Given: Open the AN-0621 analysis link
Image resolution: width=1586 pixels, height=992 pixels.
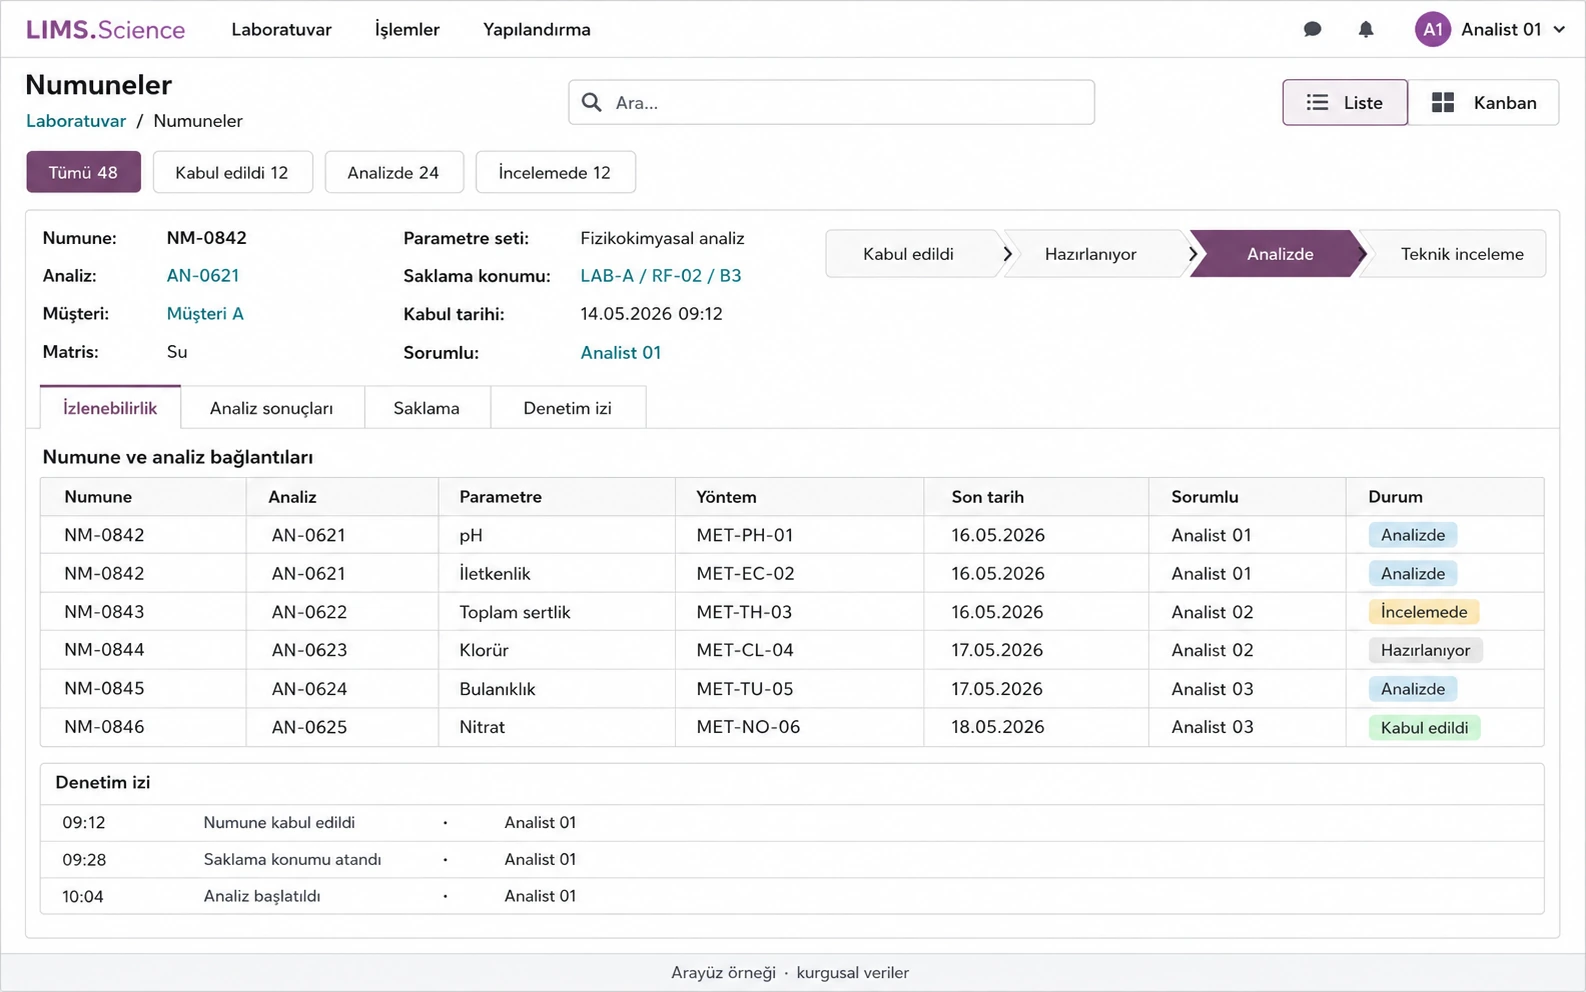Looking at the screenshot, I should pyautogui.click(x=203, y=275).
